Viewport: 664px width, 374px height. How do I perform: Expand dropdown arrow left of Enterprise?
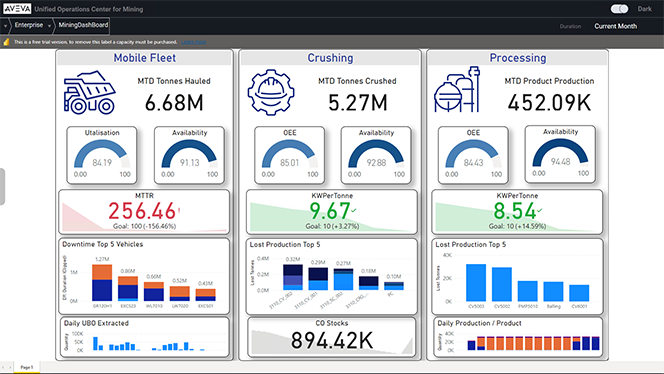[5, 26]
